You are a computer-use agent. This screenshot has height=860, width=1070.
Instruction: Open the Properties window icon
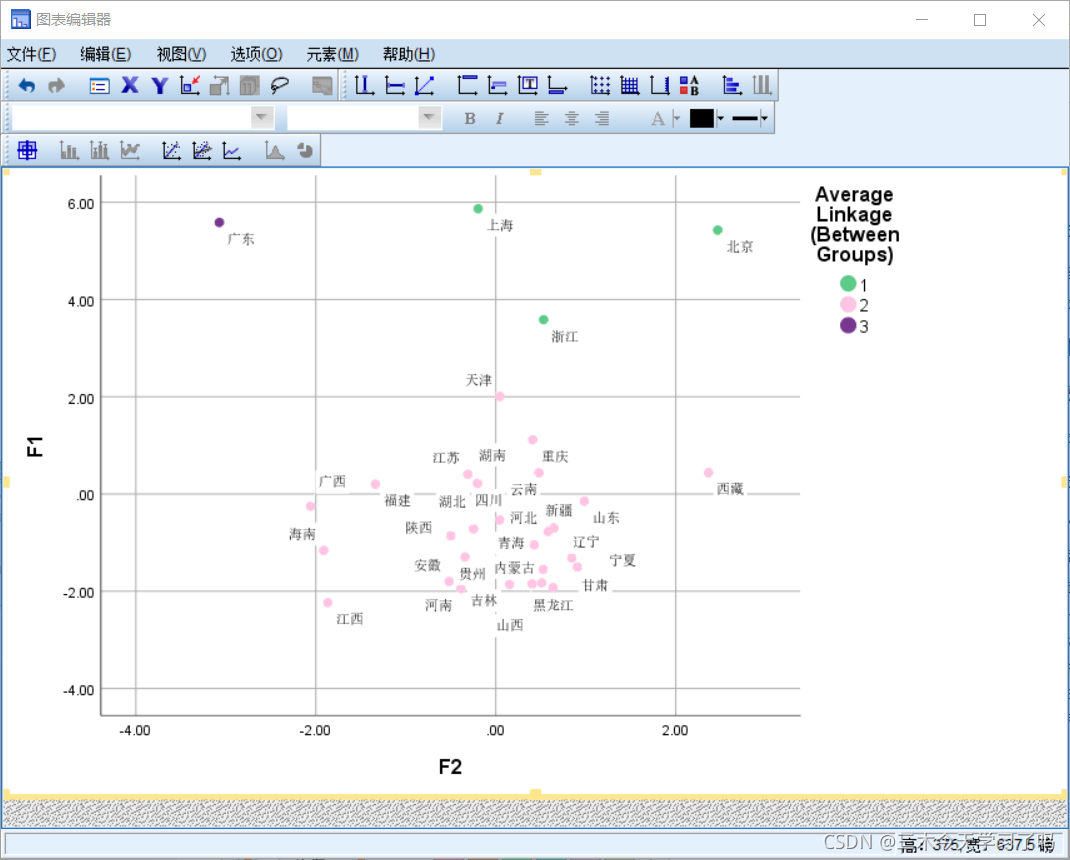[100, 85]
